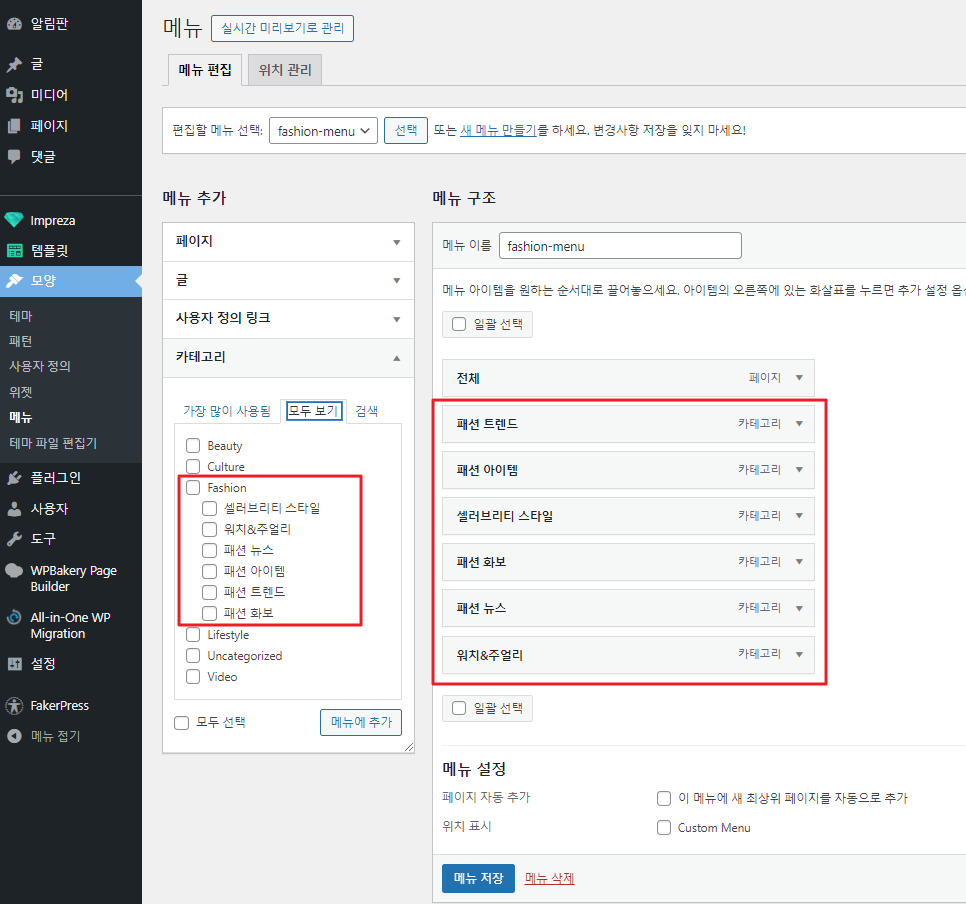Click the 페이지 pages icon
The width and height of the screenshot is (966, 904).
pos(14,126)
